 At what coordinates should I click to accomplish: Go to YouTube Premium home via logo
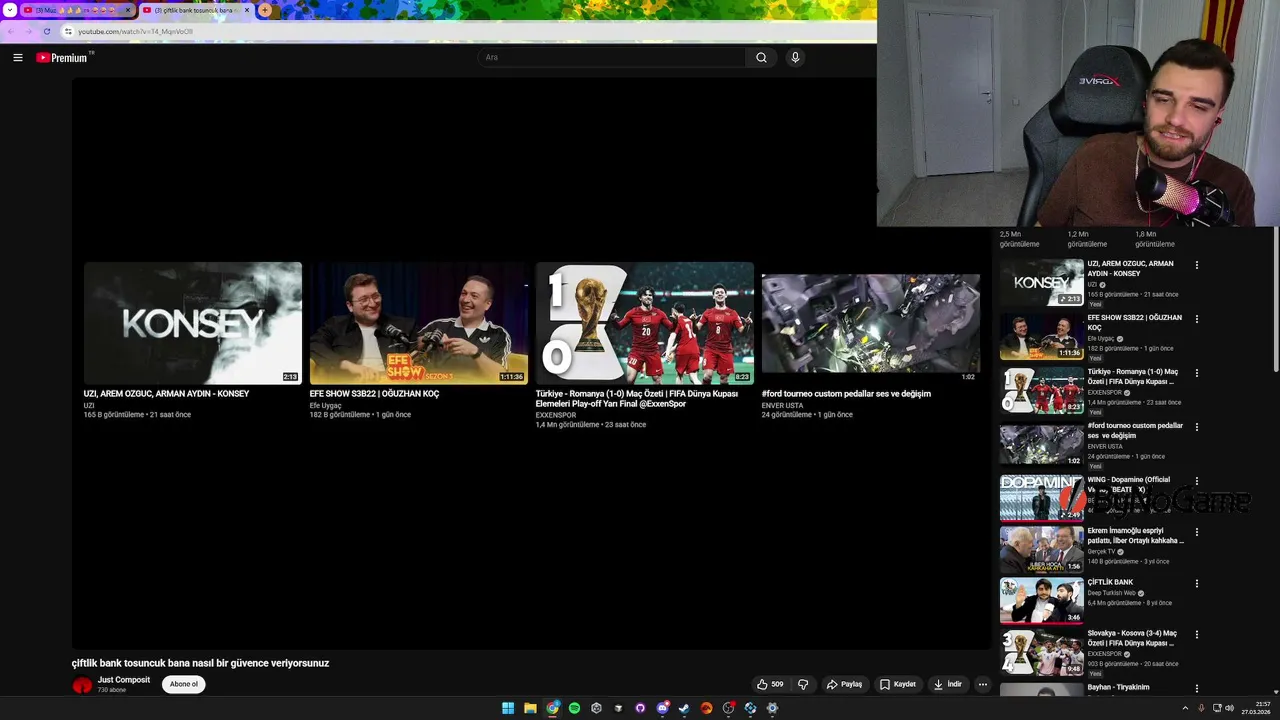click(64, 58)
